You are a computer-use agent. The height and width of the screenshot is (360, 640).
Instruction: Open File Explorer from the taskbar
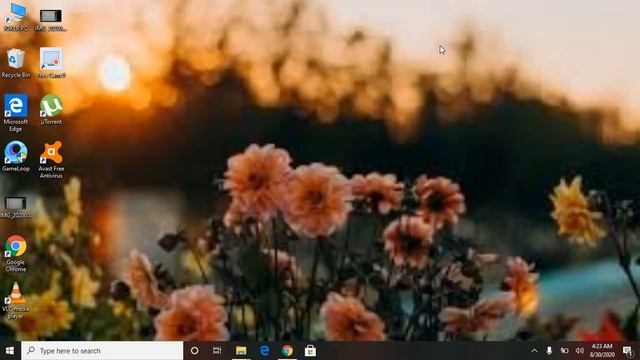(x=241, y=351)
